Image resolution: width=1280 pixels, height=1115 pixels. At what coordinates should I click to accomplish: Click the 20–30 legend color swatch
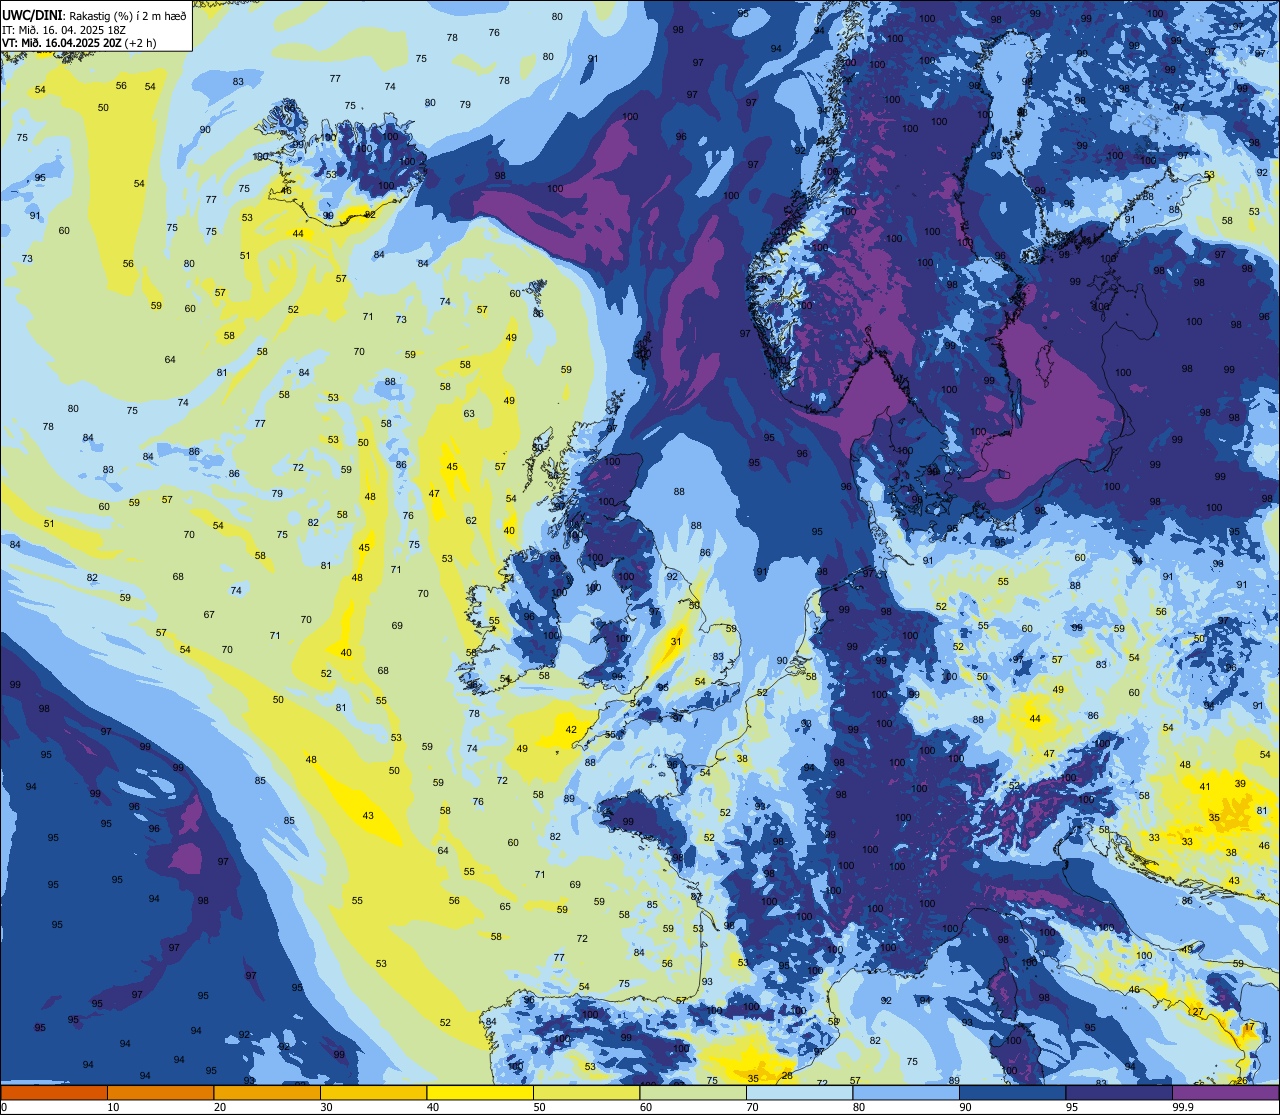pyautogui.click(x=267, y=1092)
